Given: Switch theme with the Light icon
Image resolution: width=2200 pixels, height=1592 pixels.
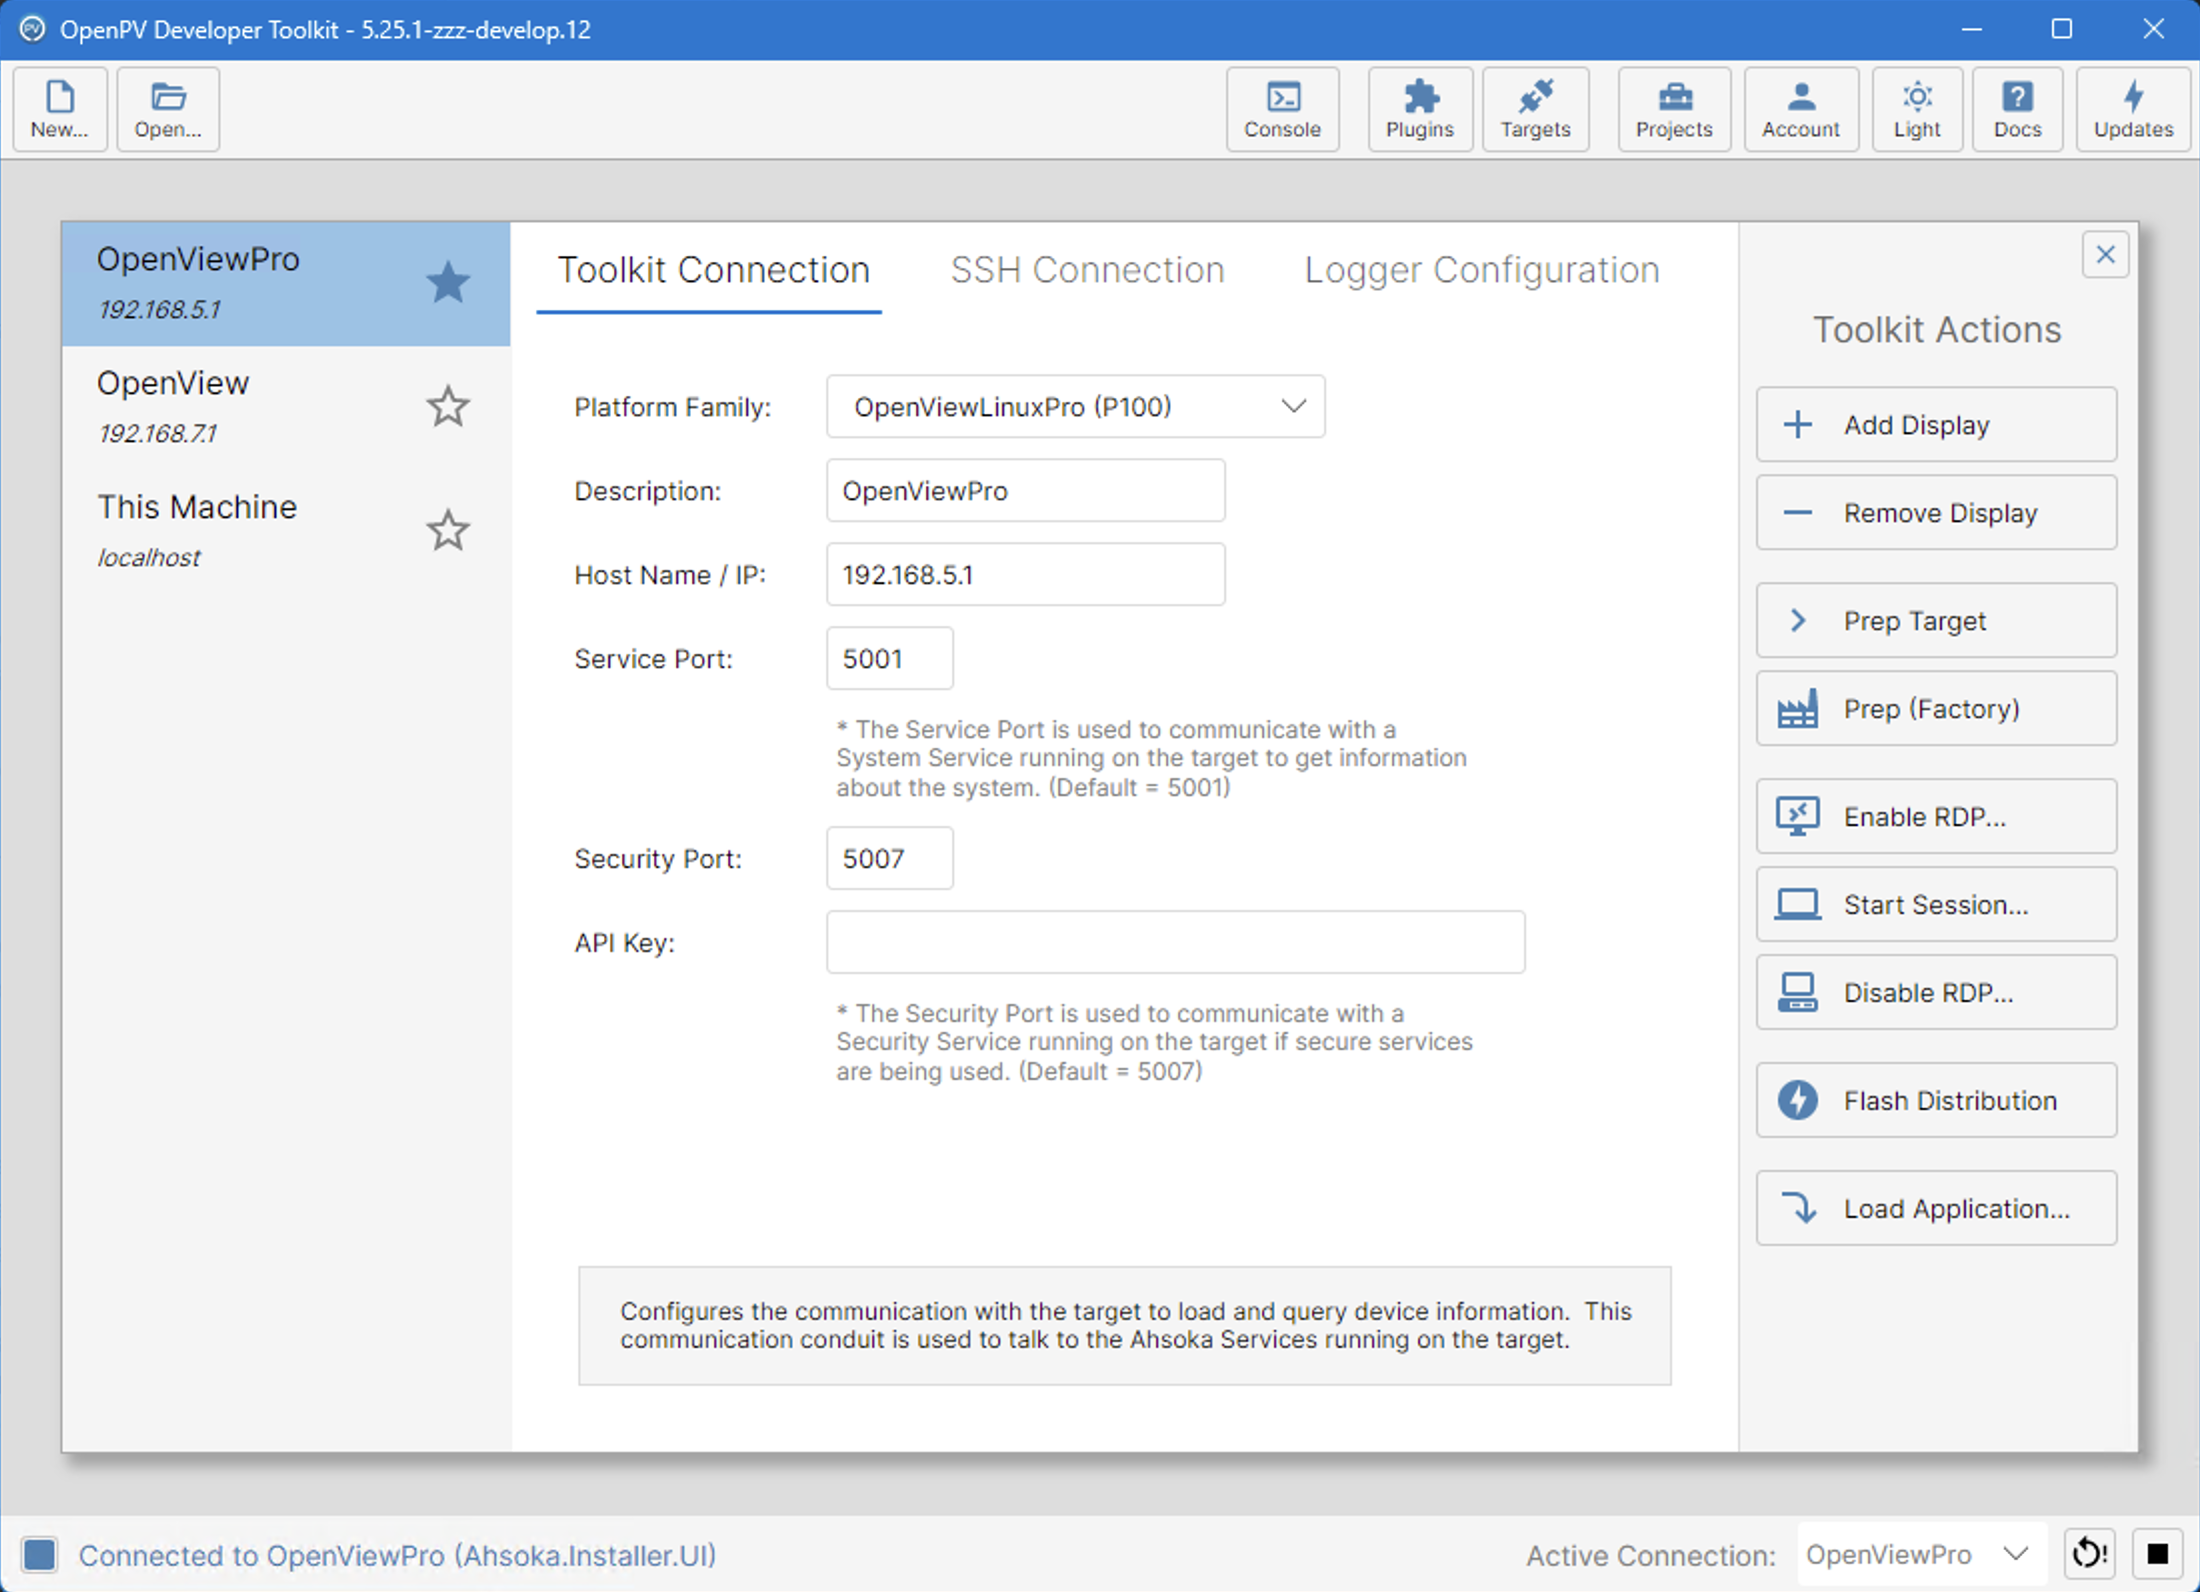Looking at the screenshot, I should point(1916,109).
